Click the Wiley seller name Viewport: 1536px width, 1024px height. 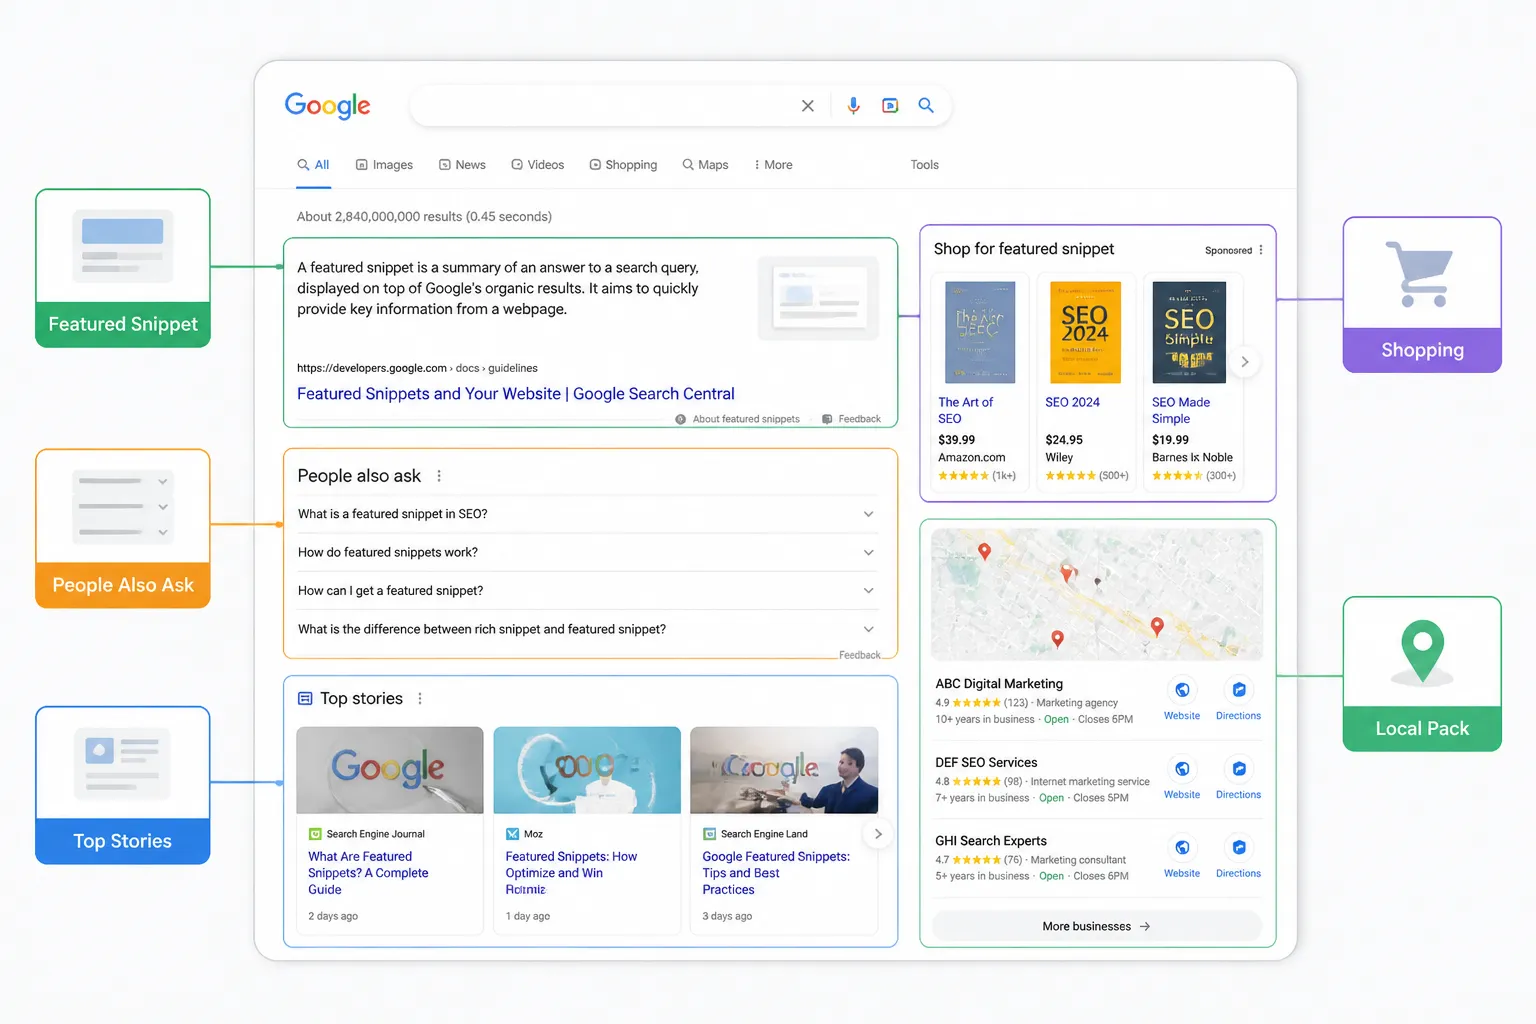tap(1059, 458)
